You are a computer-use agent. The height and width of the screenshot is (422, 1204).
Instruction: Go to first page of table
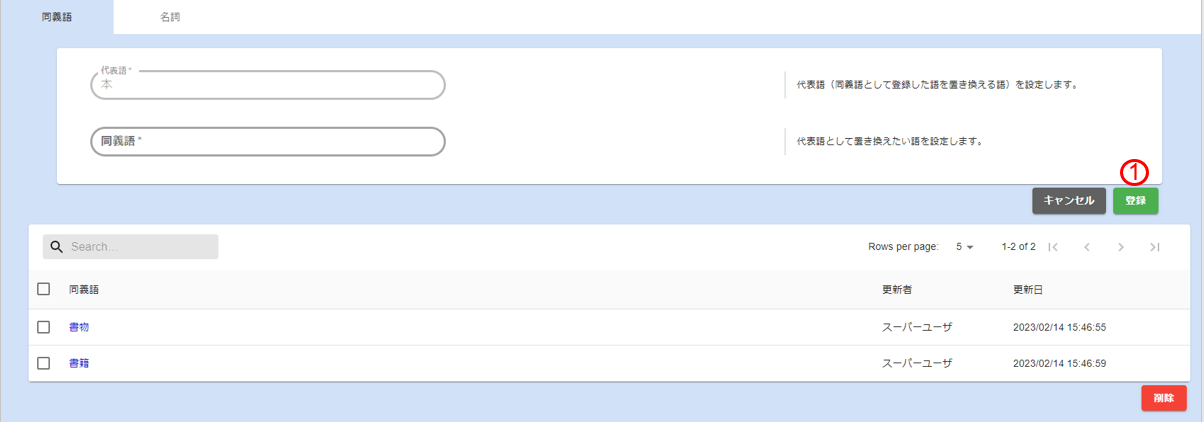[1053, 247]
